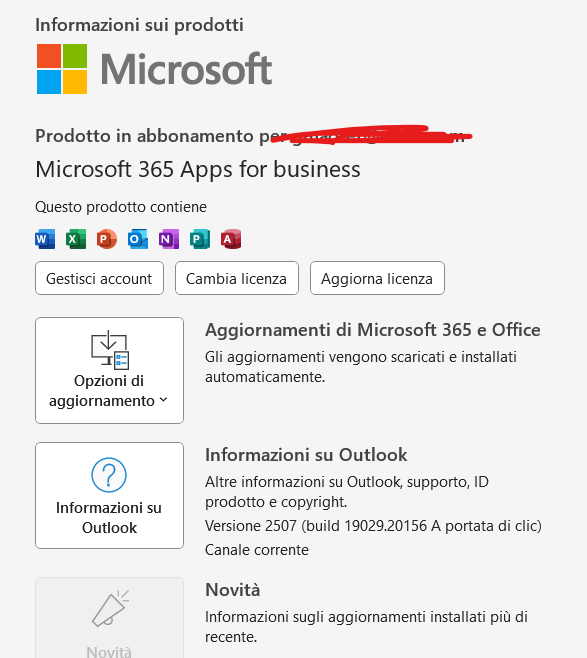Screen dimensions: 587x658
Task: Click the megaphone Novità icon
Action: pyautogui.click(x=110, y=608)
